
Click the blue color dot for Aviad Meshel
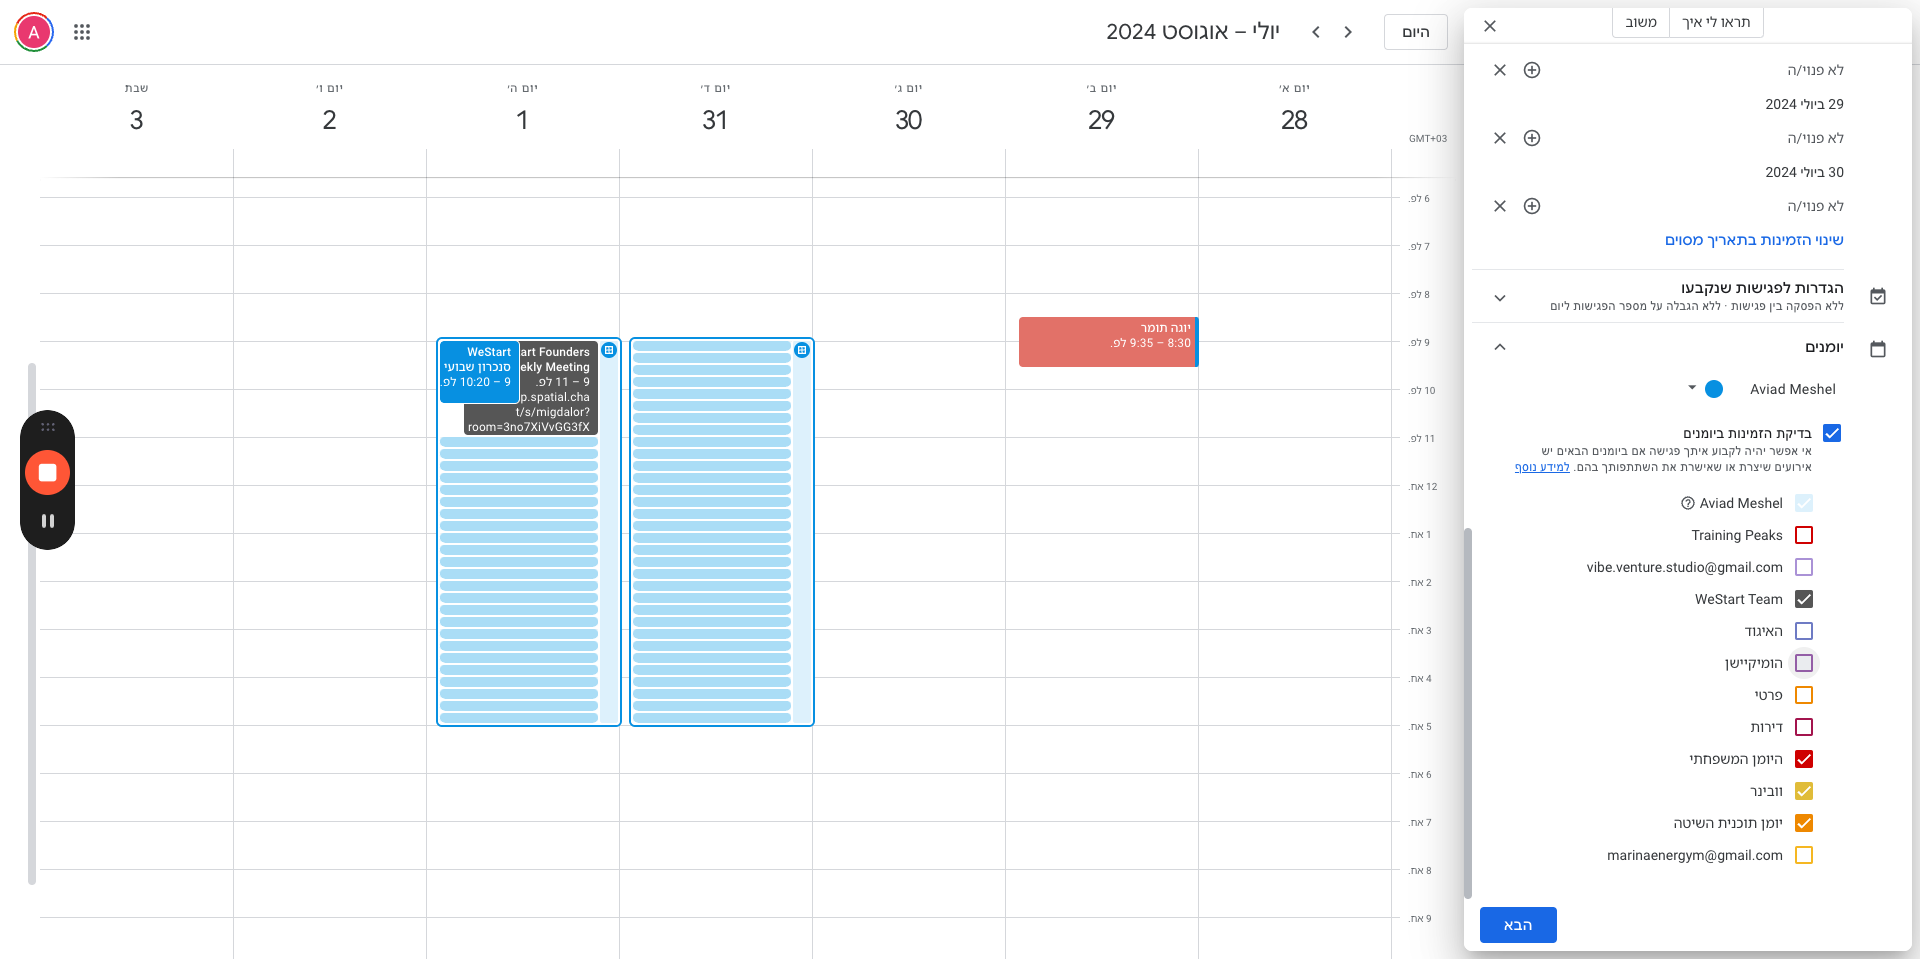1714,389
